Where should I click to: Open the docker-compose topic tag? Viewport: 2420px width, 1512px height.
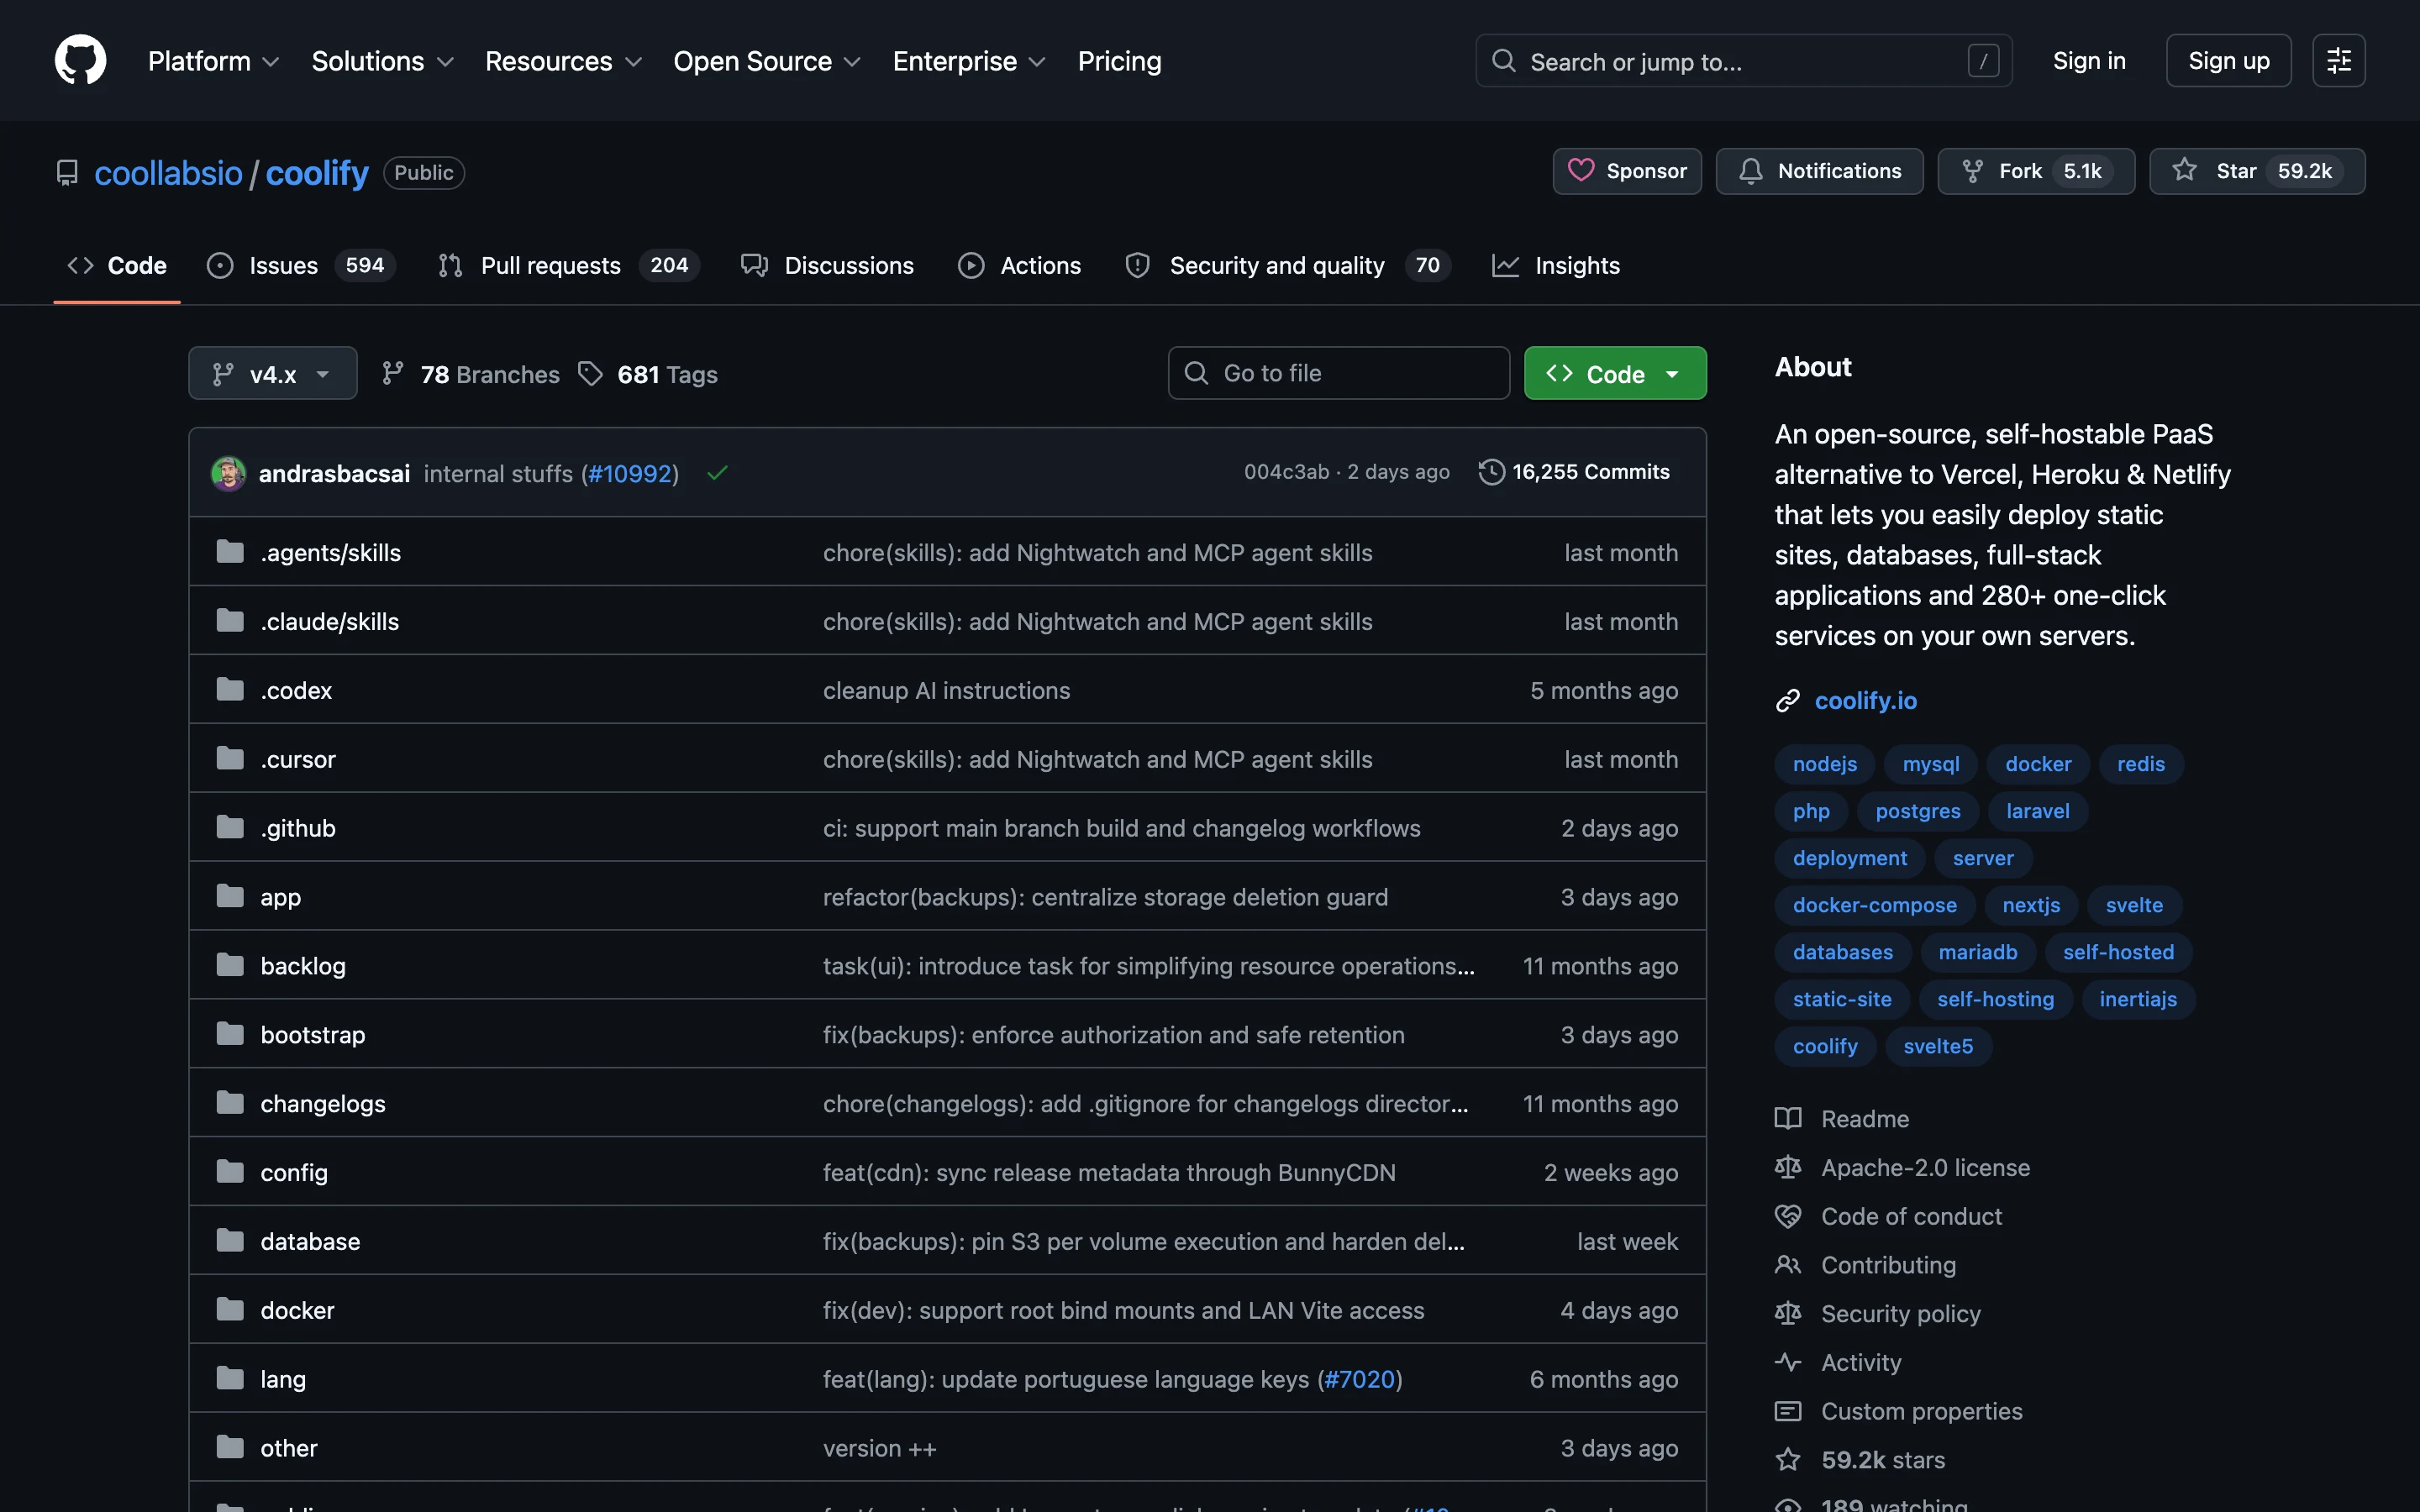pos(1874,905)
